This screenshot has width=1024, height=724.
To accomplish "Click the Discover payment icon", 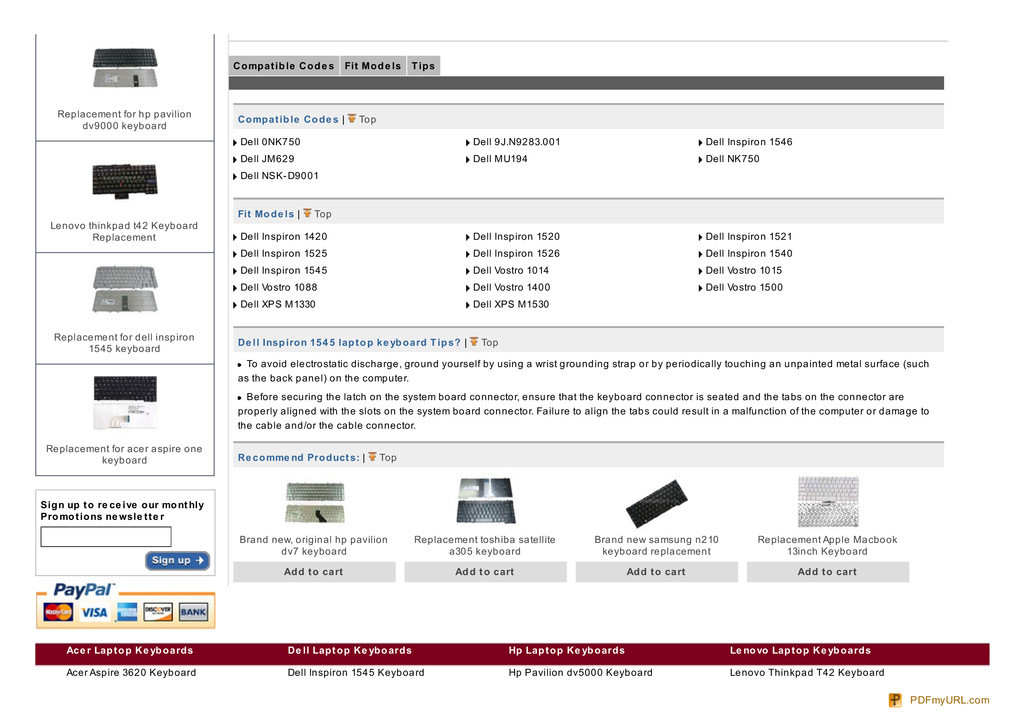I will (x=158, y=612).
